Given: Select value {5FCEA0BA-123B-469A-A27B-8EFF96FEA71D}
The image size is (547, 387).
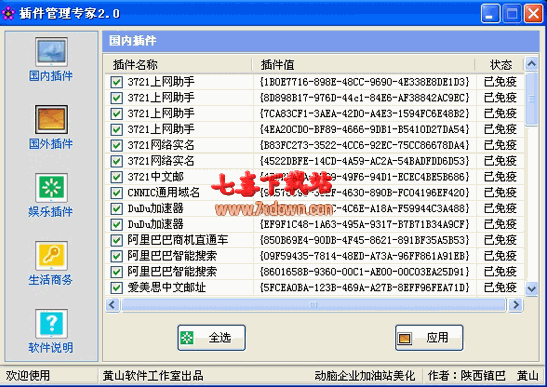Looking at the screenshot, I should tap(365, 288).
